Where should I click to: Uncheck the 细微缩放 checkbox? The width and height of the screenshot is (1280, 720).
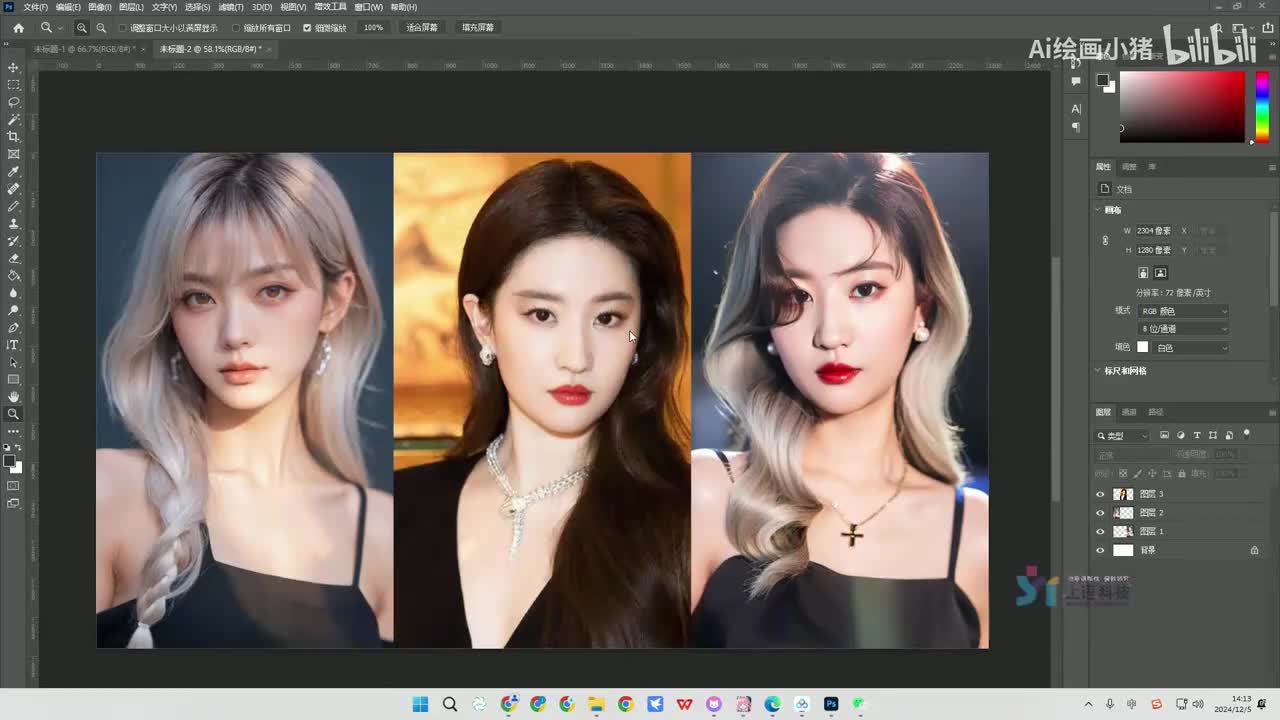pyautogui.click(x=307, y=28)
